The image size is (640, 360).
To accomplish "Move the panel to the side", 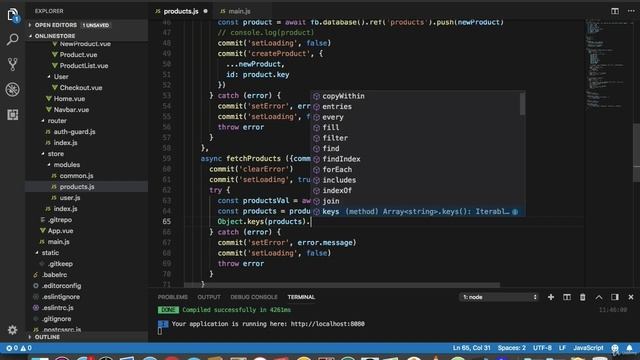I will (615, 297).
